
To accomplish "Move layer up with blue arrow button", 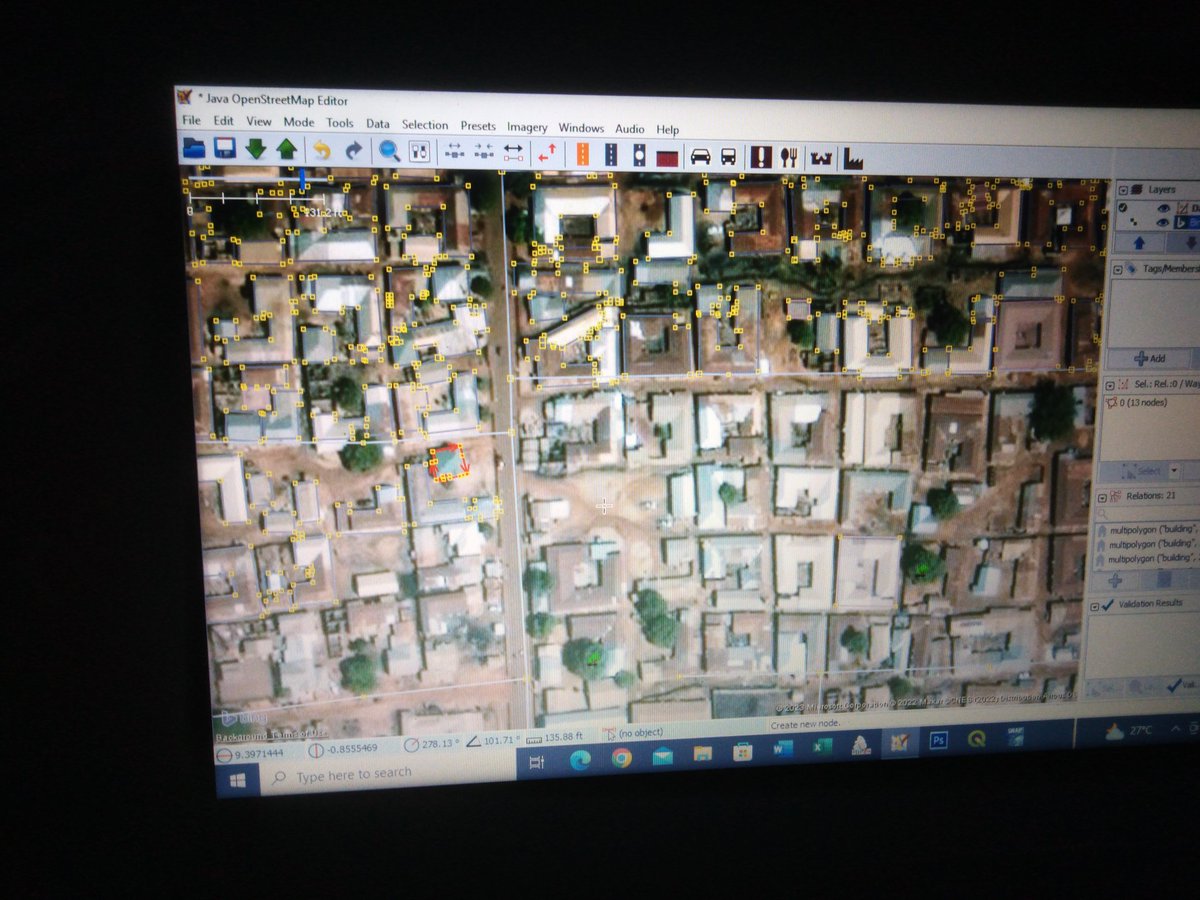I will [1139, 243].
